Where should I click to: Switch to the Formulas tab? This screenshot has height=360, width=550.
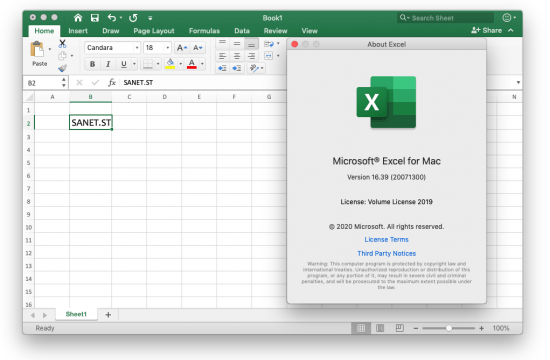[x=204, y=31]
